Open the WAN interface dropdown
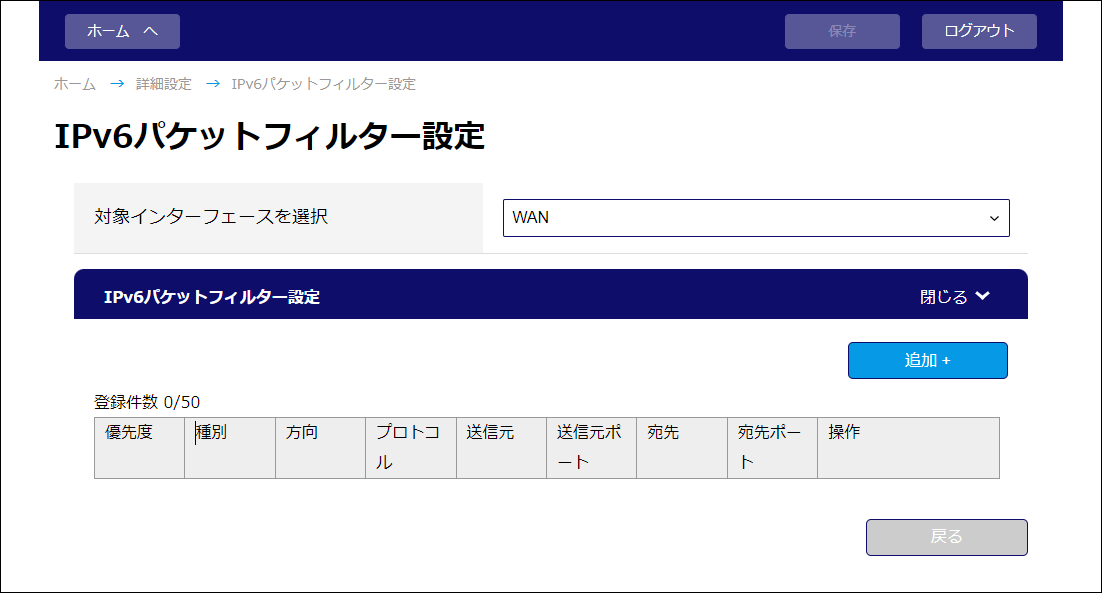 click(755, 218)
